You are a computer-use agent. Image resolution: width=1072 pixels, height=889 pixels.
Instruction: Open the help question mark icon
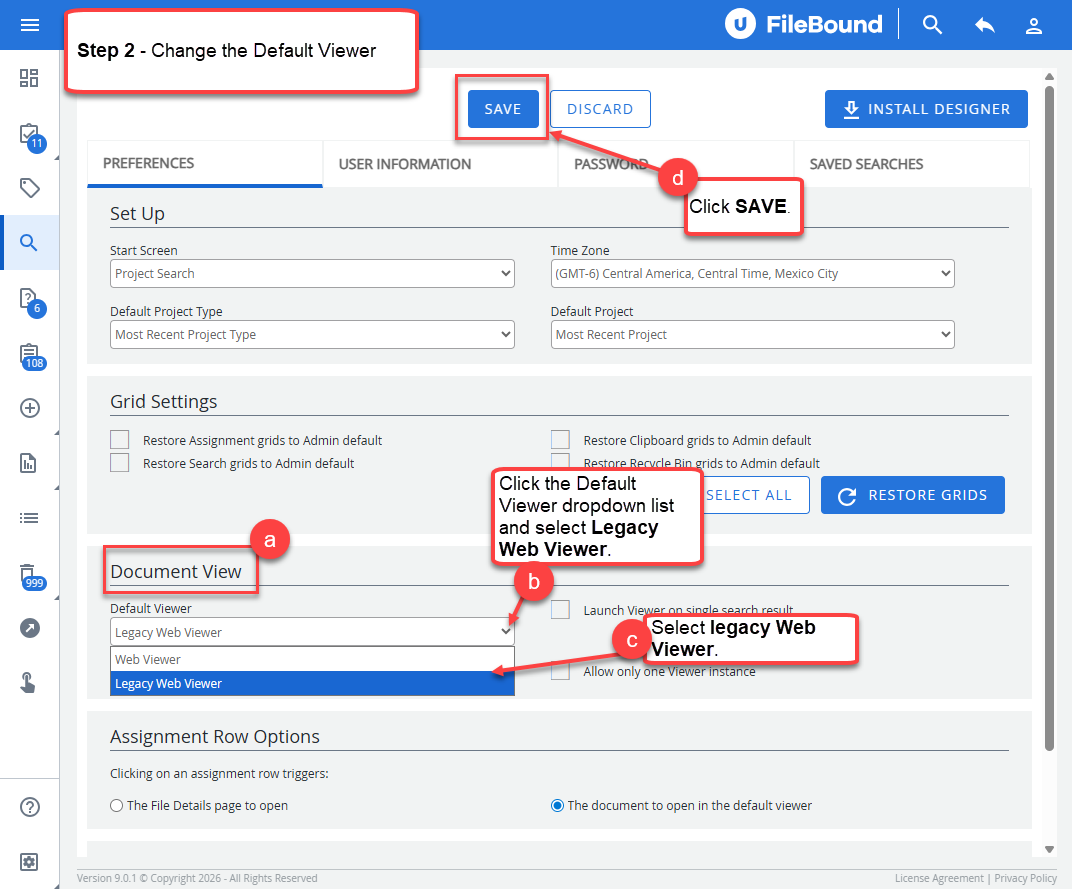tap(29, 807)
